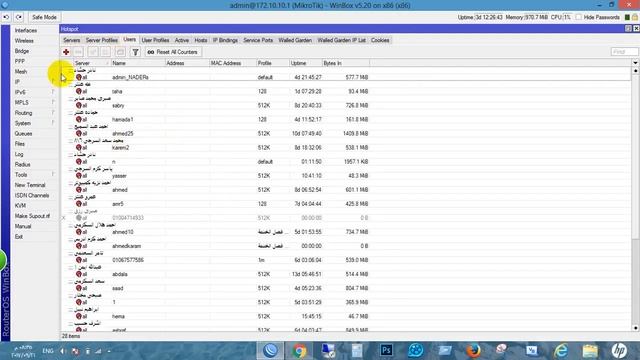
Task: Click the user icon on the admin_NADERs row
Action: (79, 77)
